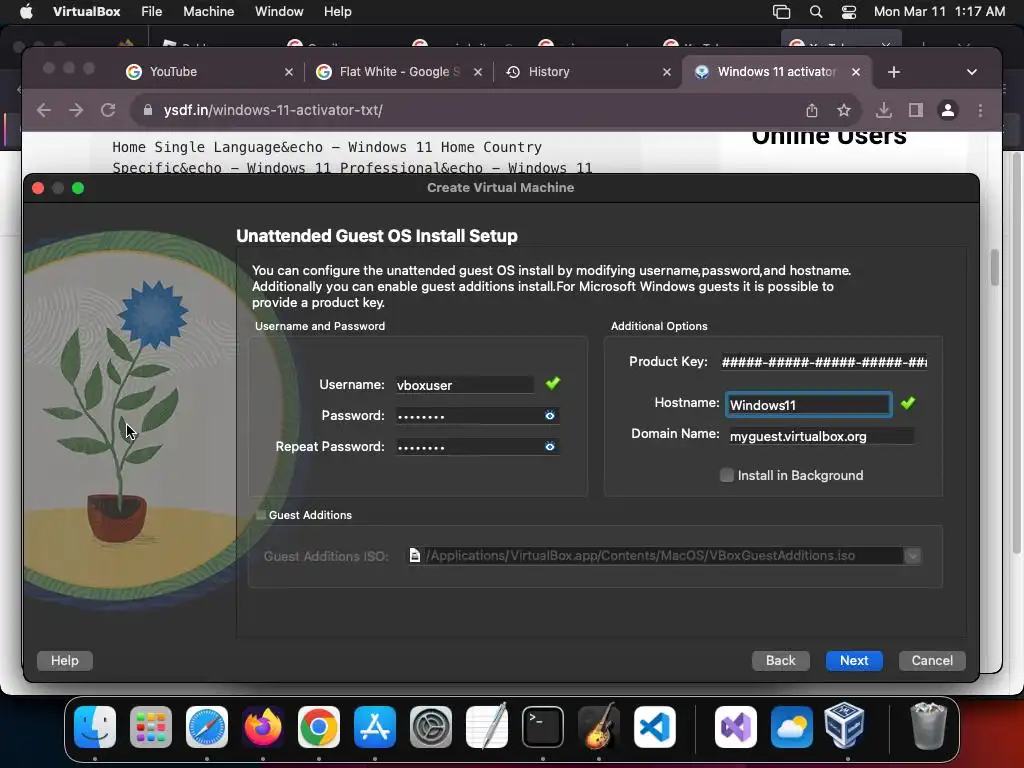Switch to Flat White Google tab
The image size is (1024, 768).
(399, 72)
